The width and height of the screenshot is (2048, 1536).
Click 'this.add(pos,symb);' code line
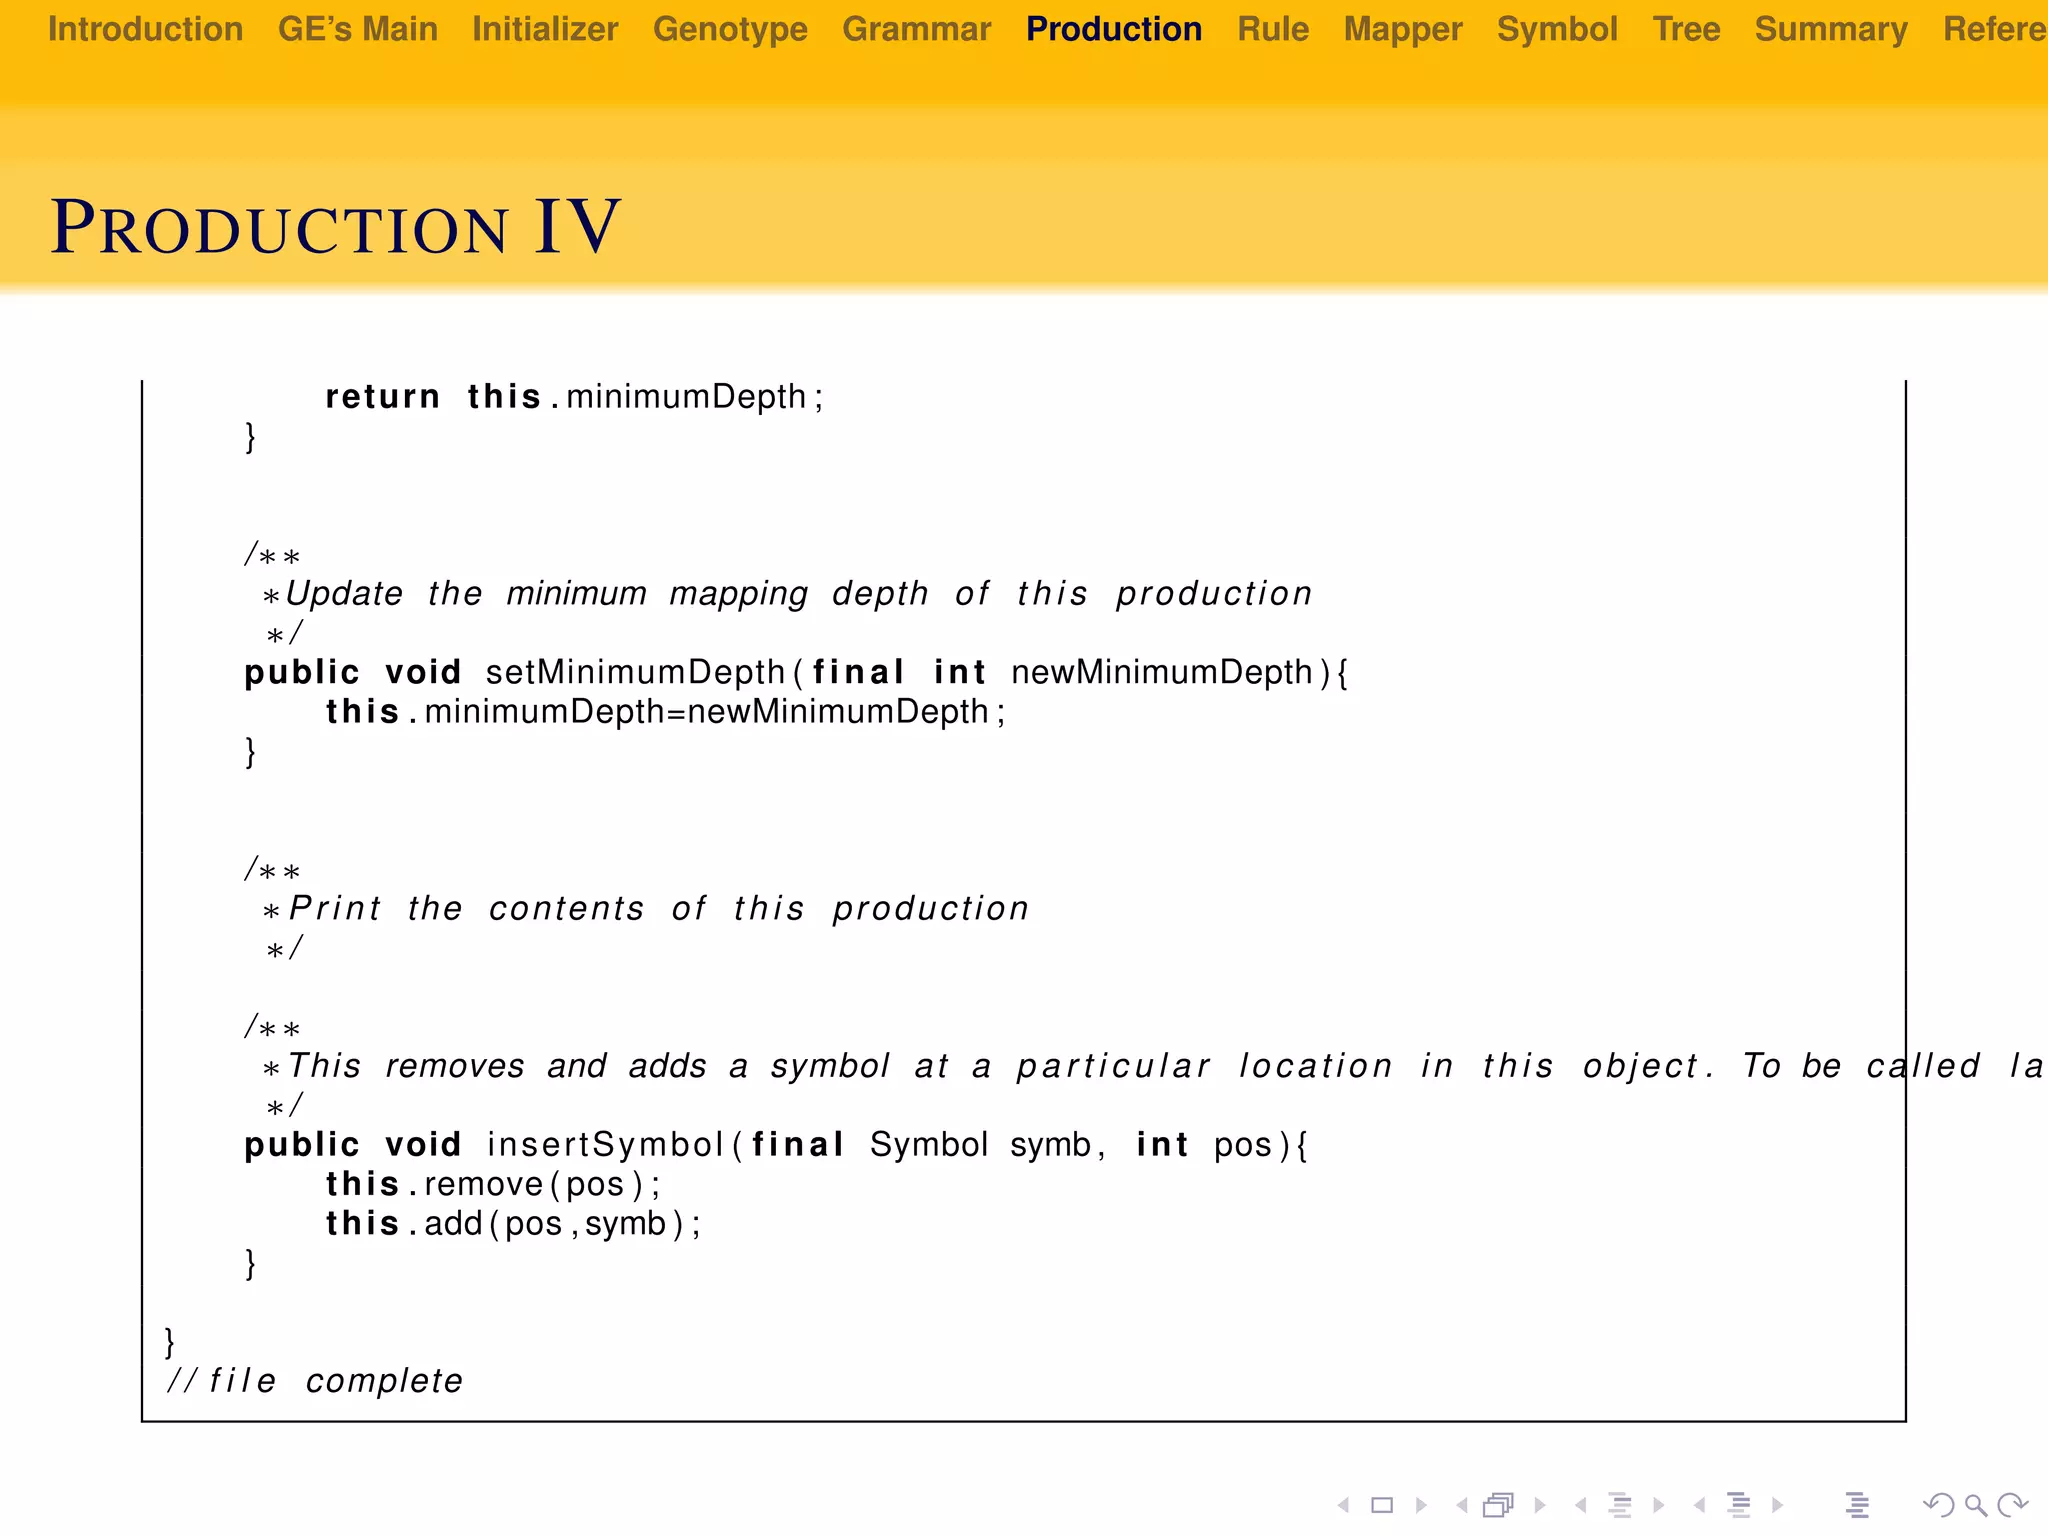click(x=513, y=1224)
